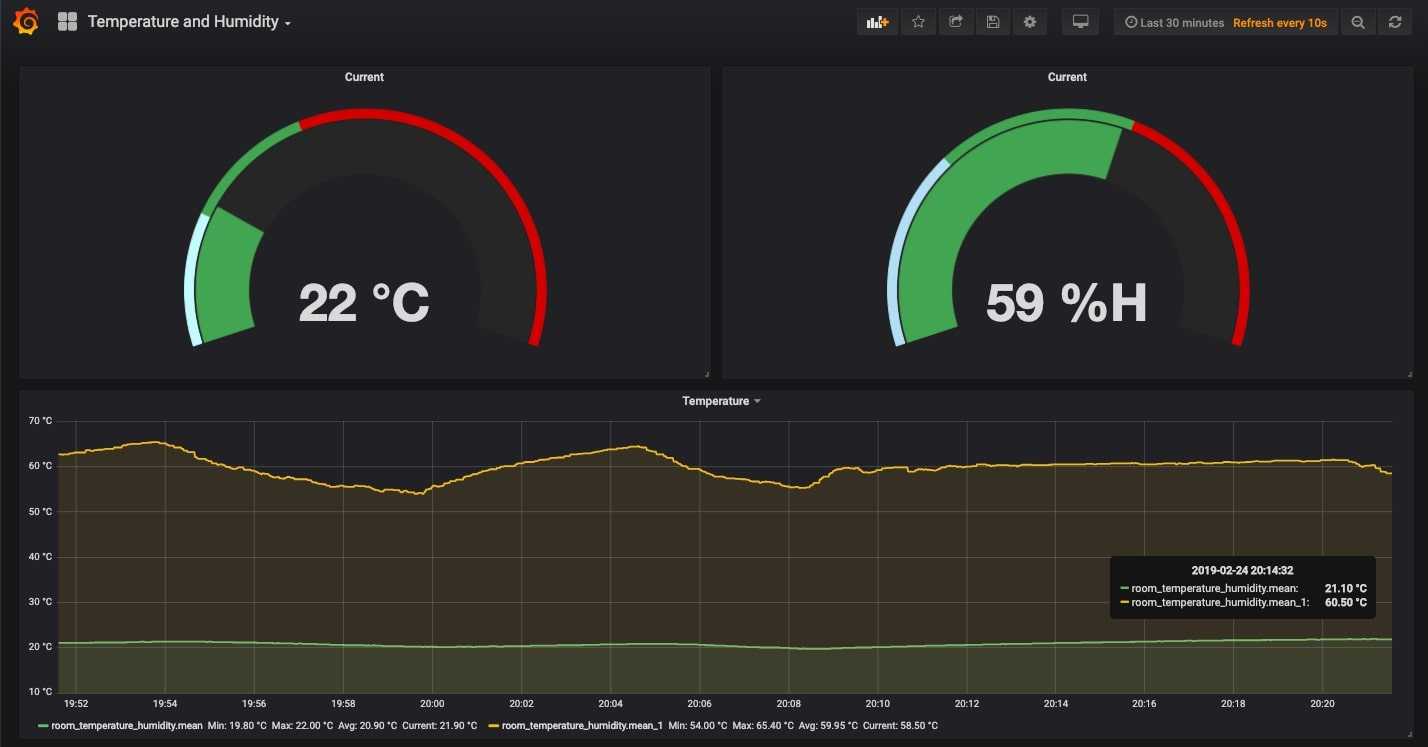Viewport: 1428px width, 747px height.
Task: Open dashboard settings via gear icon
Action: pos(1030,21)
